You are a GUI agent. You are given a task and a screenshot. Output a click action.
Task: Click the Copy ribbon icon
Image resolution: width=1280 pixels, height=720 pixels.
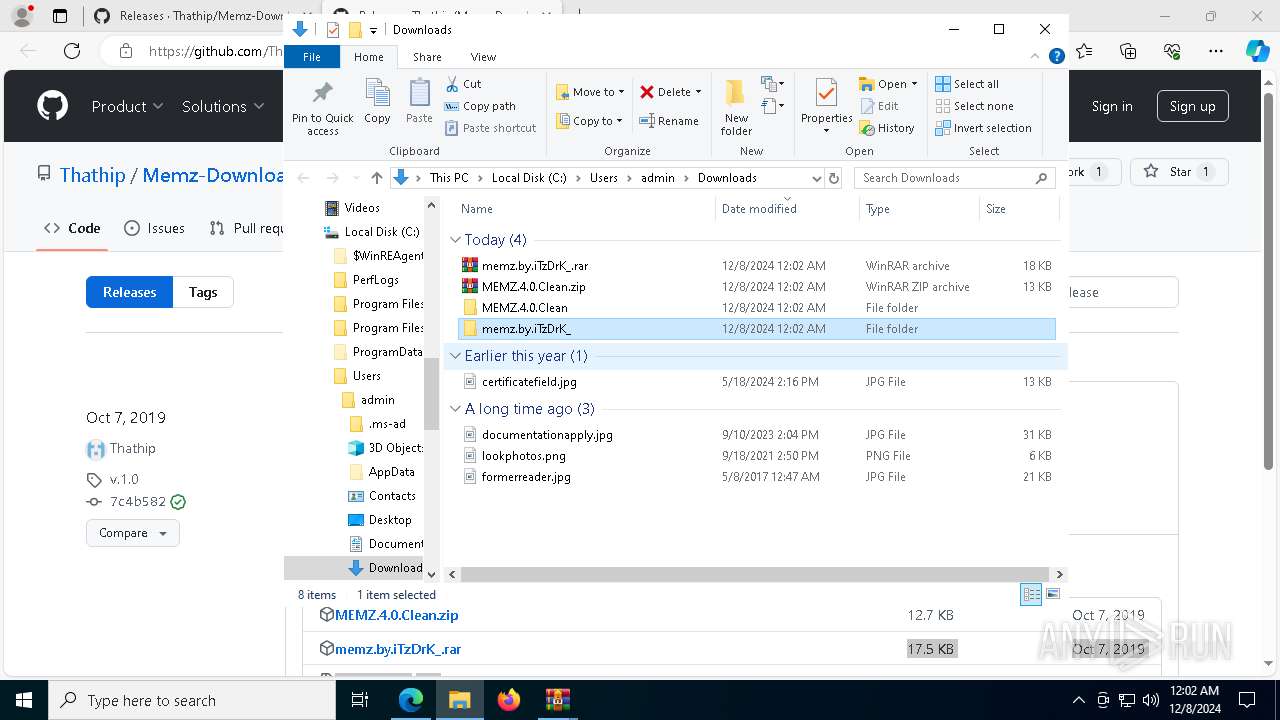pos(377,102)
